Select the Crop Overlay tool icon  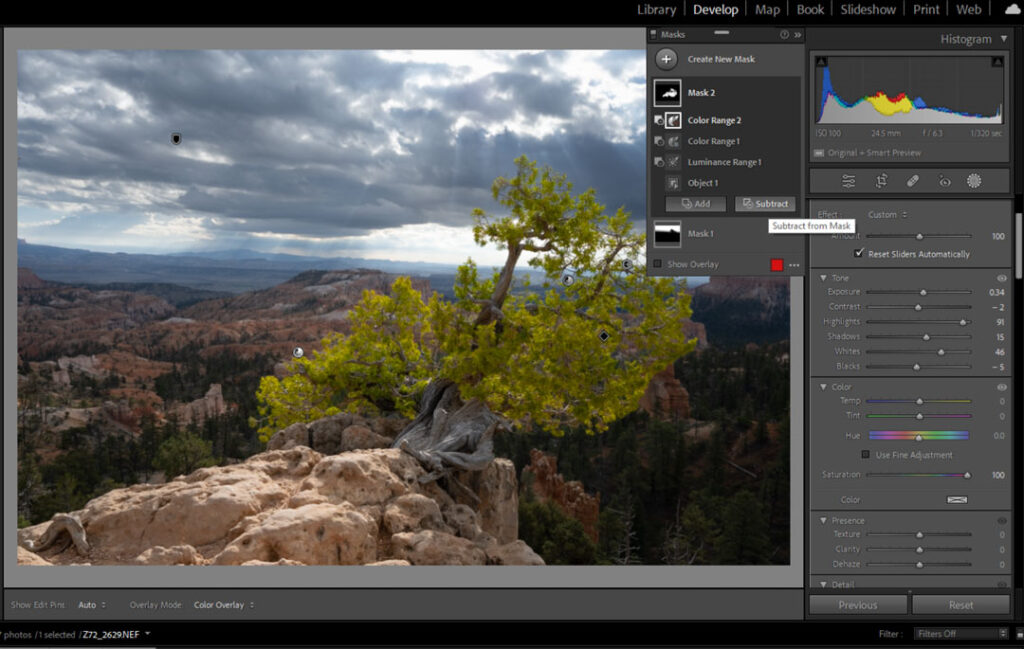[x=881, y=182]
